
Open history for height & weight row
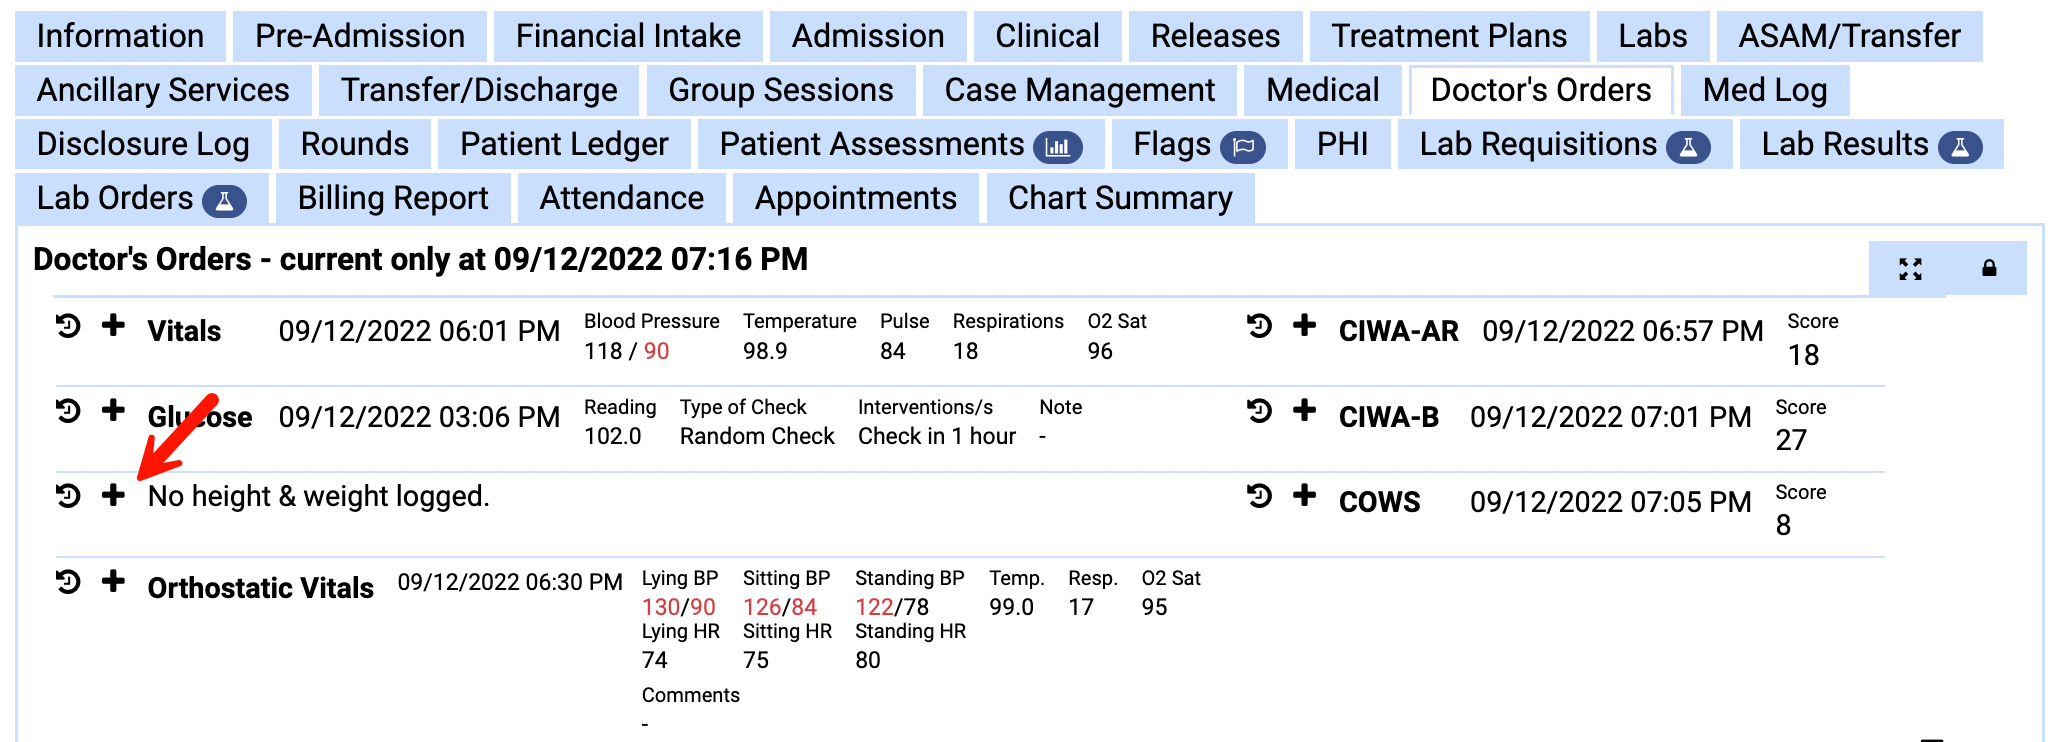[68, 496]
